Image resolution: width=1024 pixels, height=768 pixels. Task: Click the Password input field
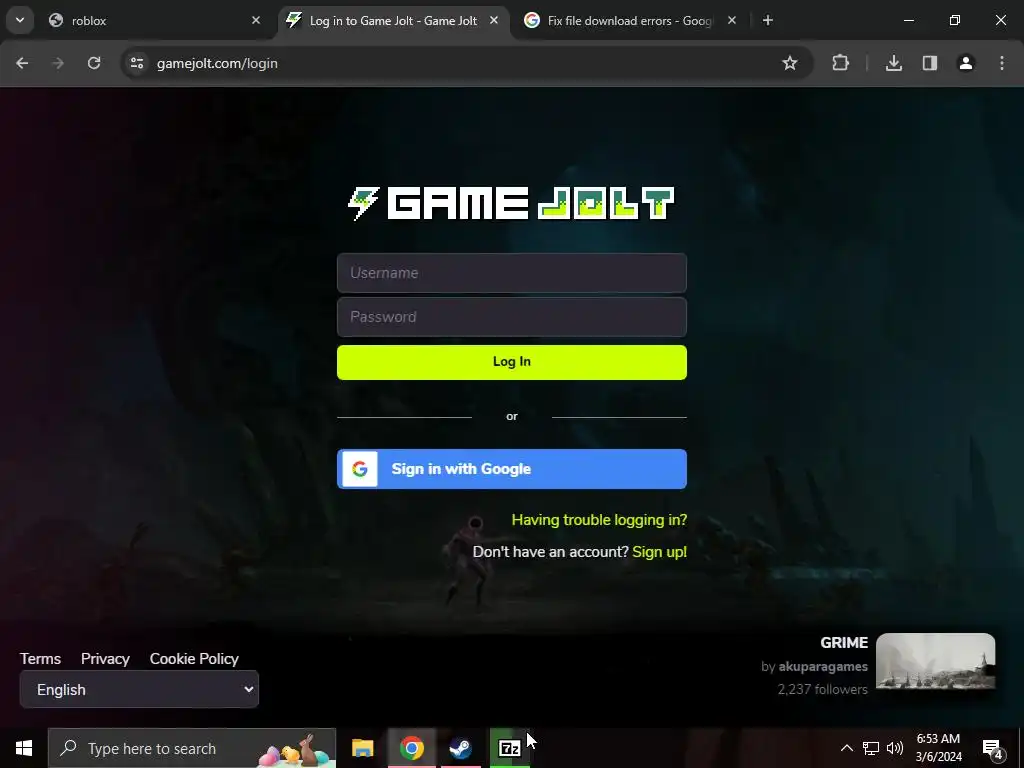[511, 317]
